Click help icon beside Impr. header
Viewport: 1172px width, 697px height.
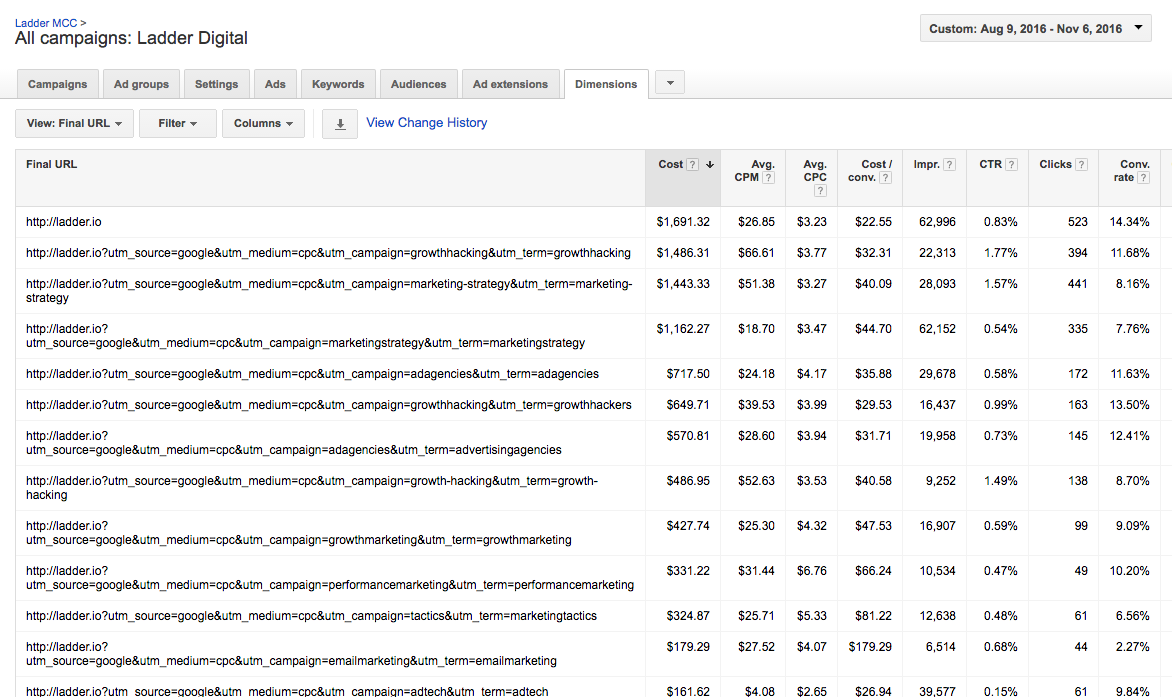pos(949,165)
